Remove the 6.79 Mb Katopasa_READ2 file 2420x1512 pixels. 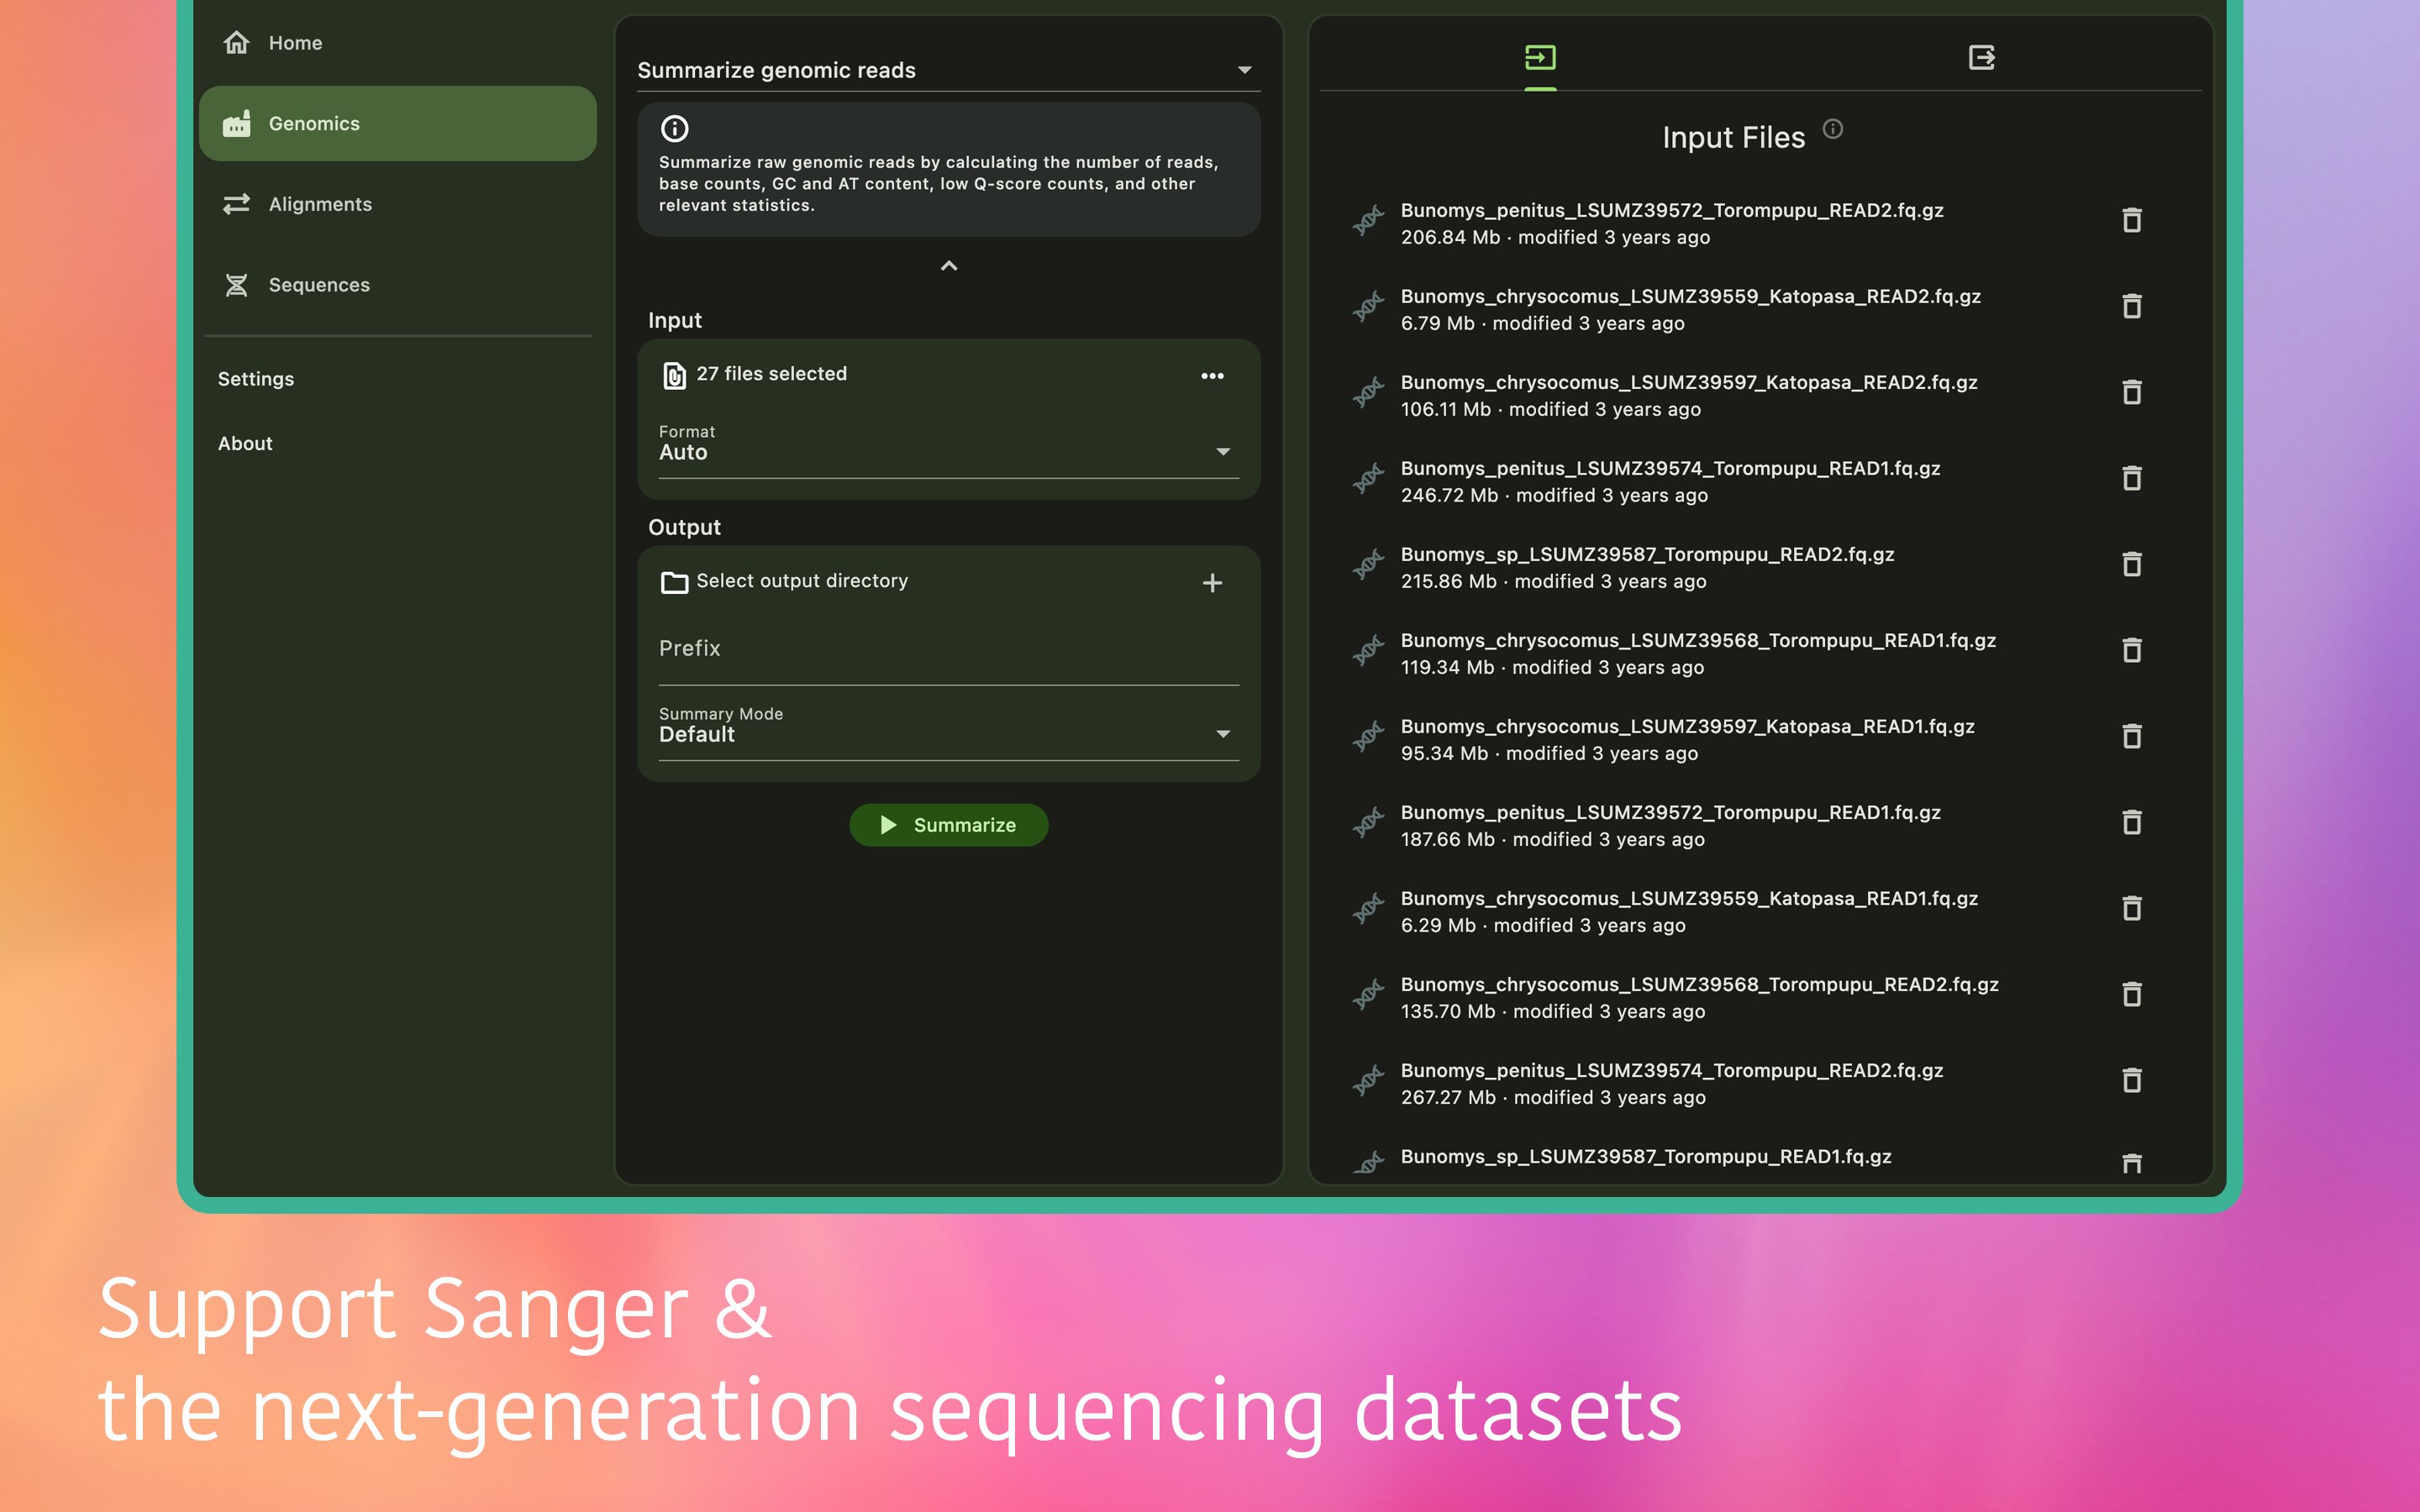(2131, 307)
